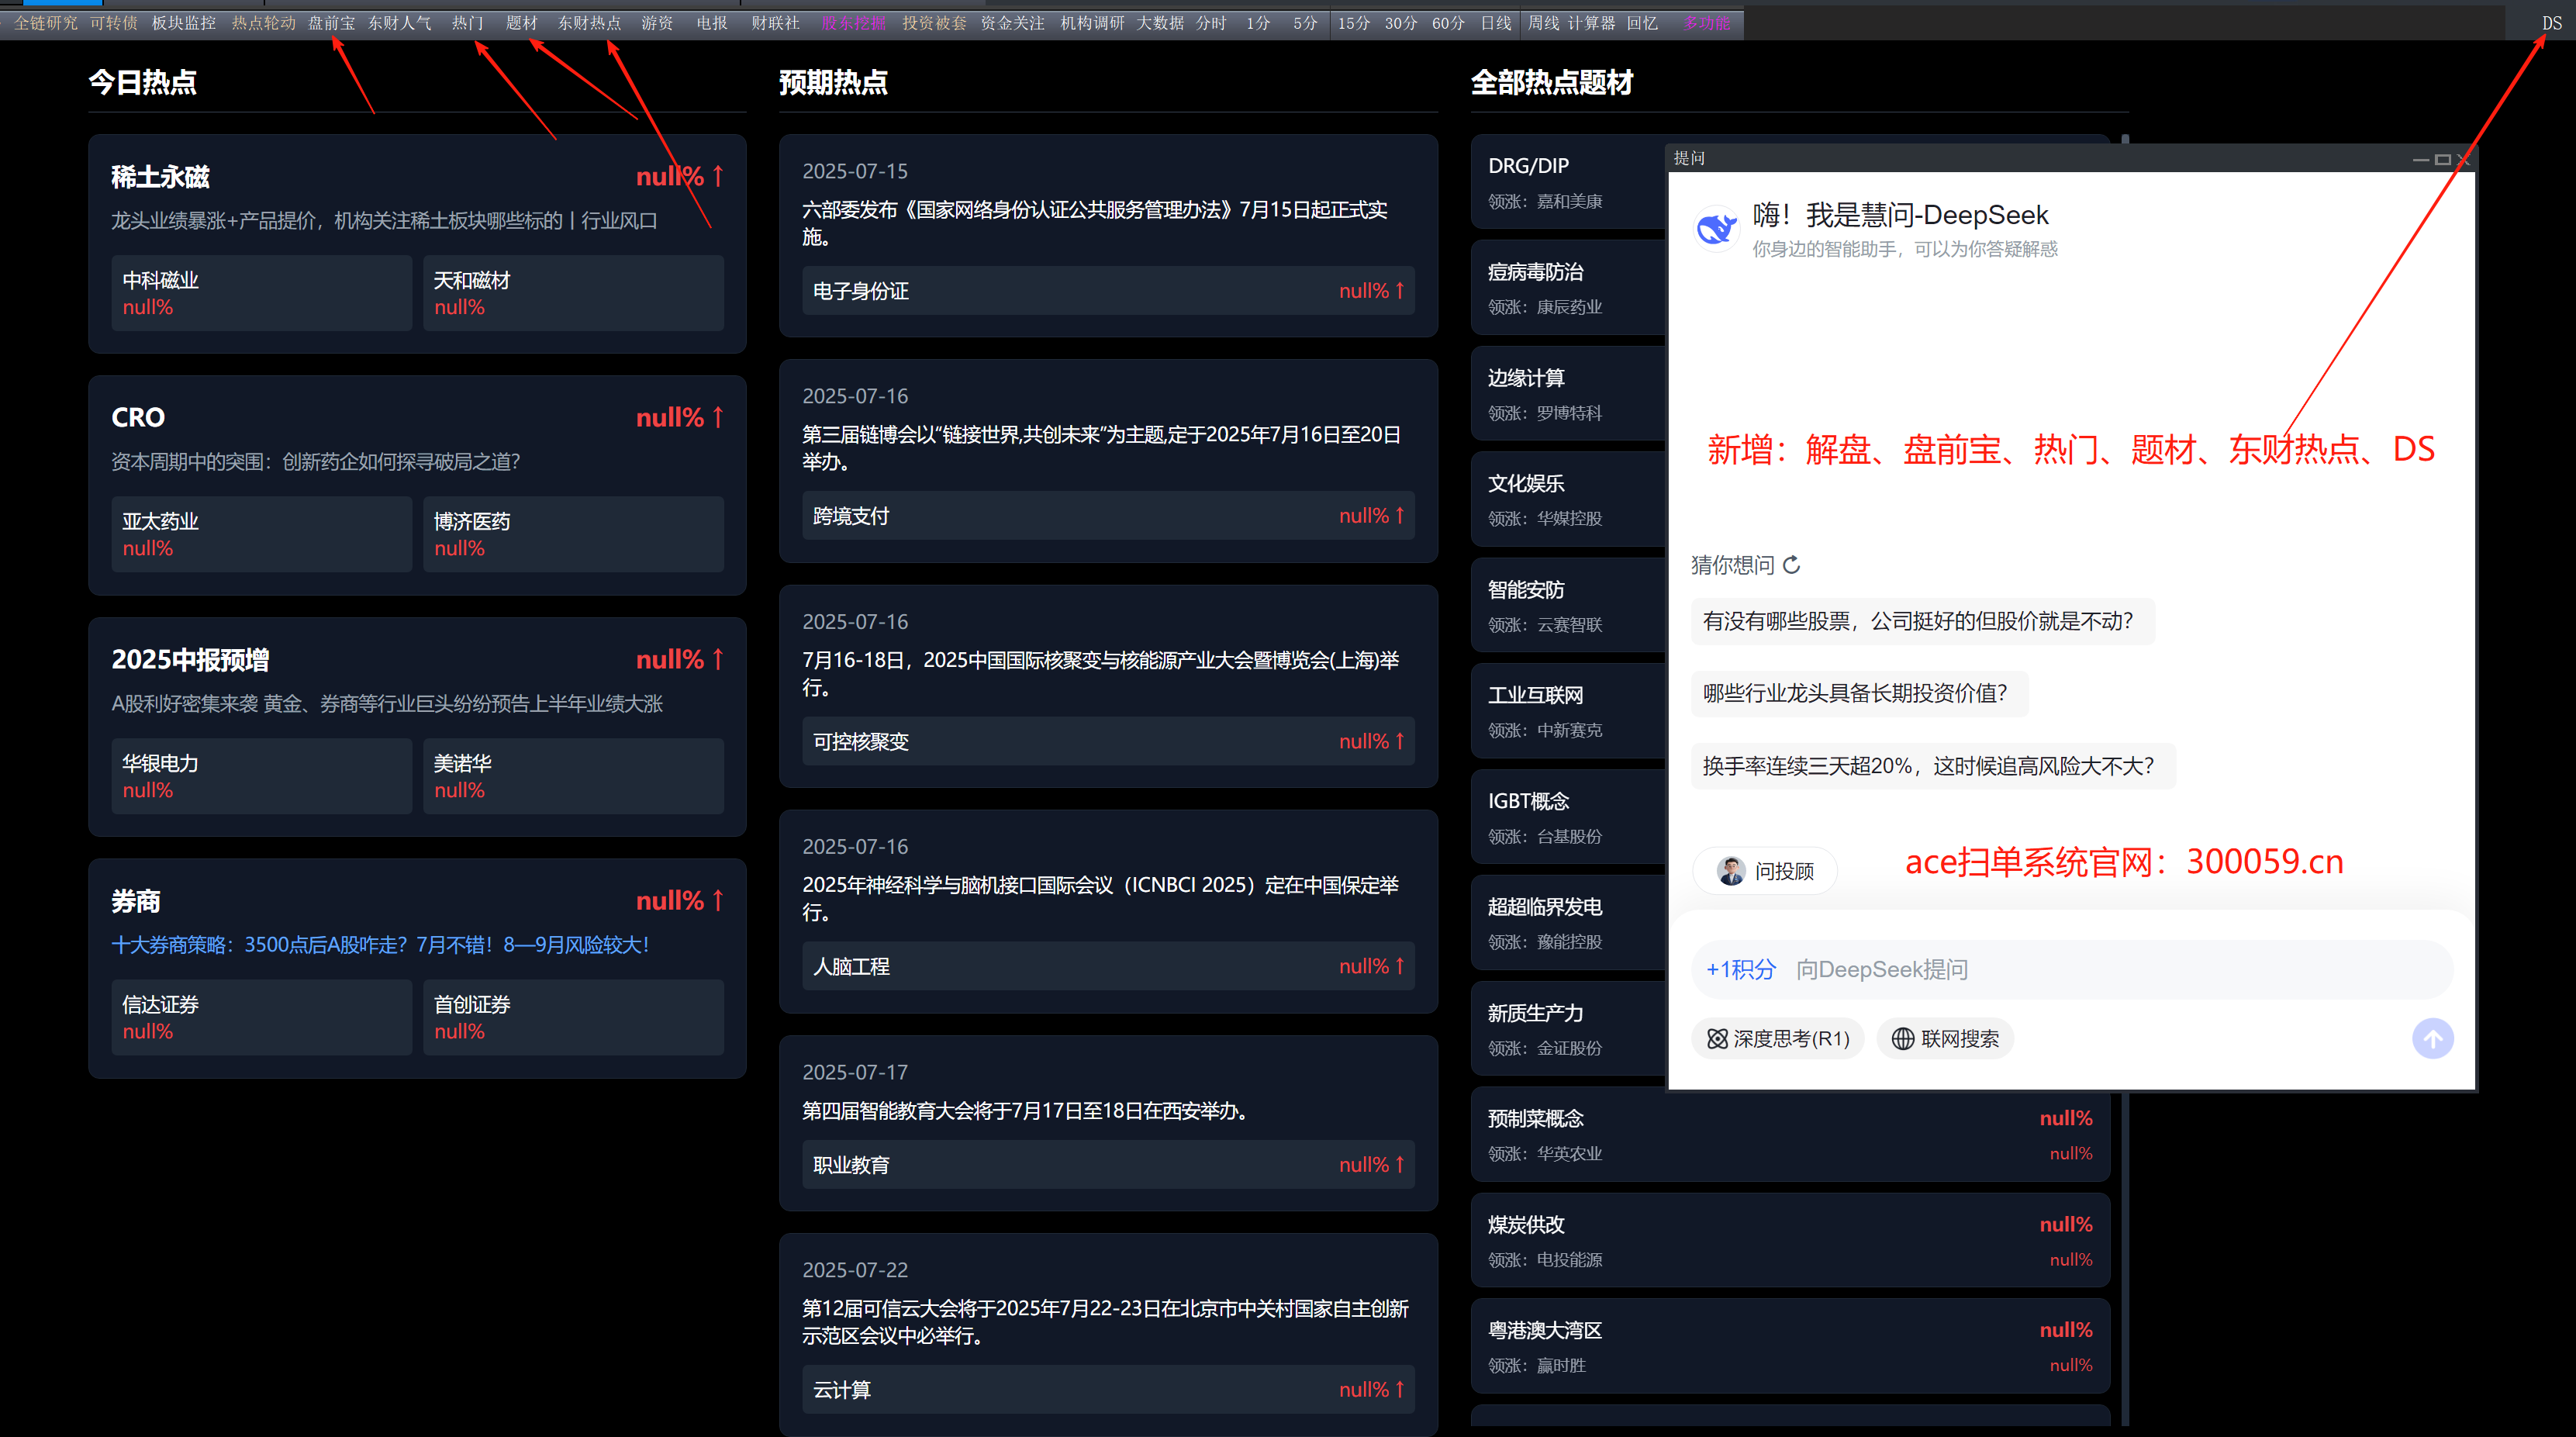2576x1437 pixels.
Task: Open the 人脑工程 concept row
Action: tap(1108, 966)
